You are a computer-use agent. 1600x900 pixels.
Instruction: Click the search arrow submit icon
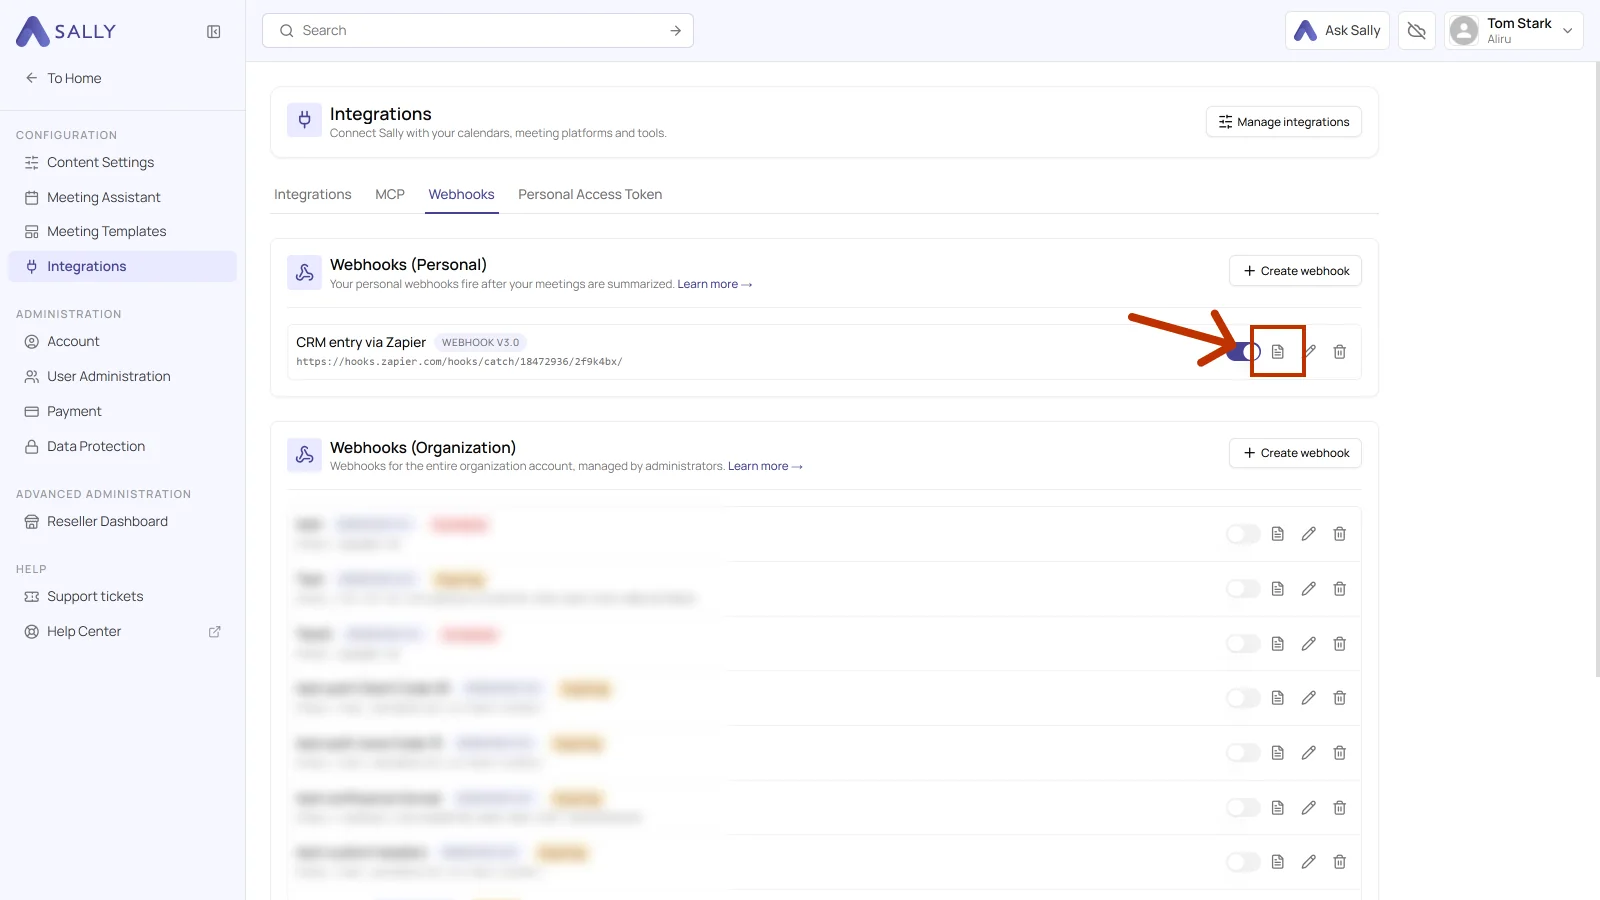coord(676,31)
